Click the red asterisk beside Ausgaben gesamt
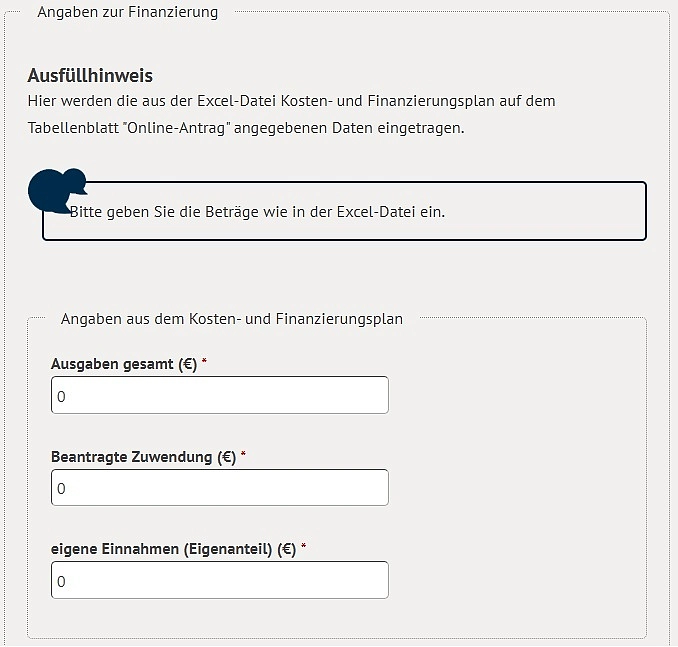 tap(205, 364)
